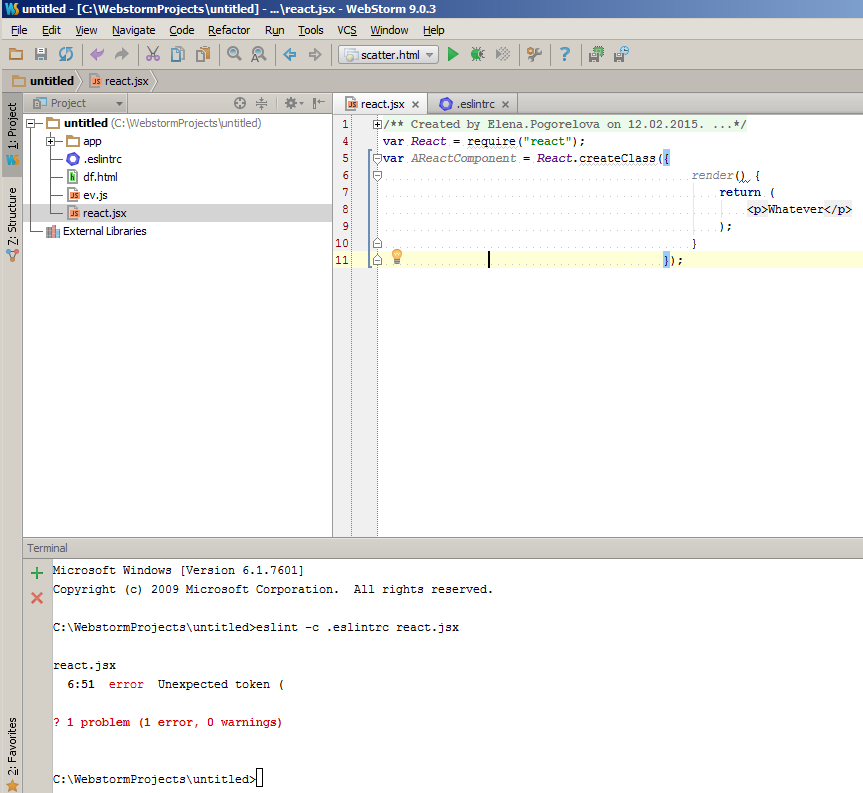Screen dimensions: 863x793
Task: Run scatter.html with the green play icon
Action: tap(453, 54)
